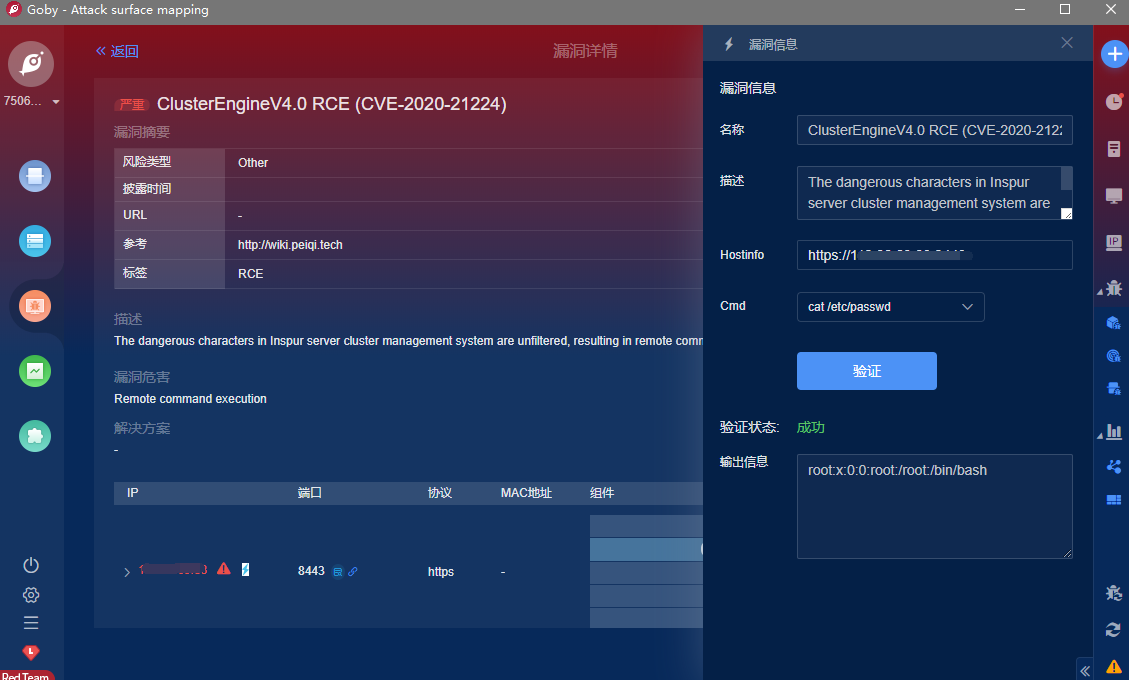
Task: Open the account dropdown arrow under logo
Action: pyautogui.click(x=56, y=102)
